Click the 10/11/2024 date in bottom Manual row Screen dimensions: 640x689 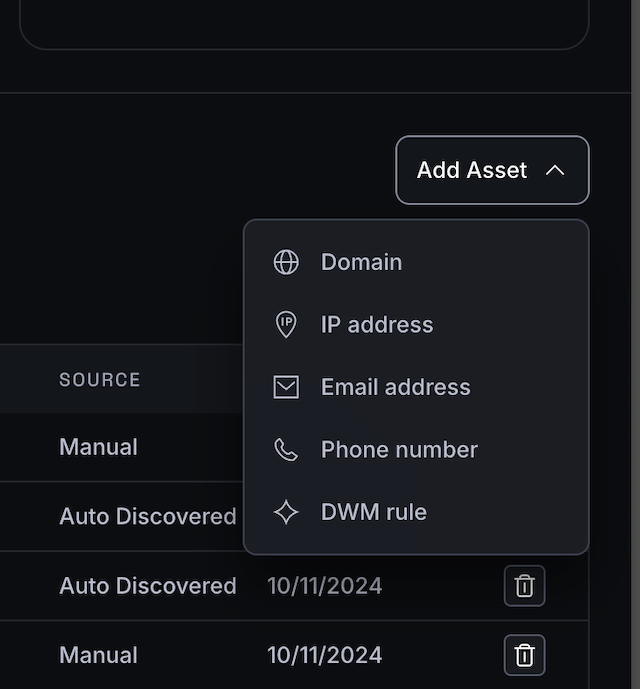(x=325, y=655)
